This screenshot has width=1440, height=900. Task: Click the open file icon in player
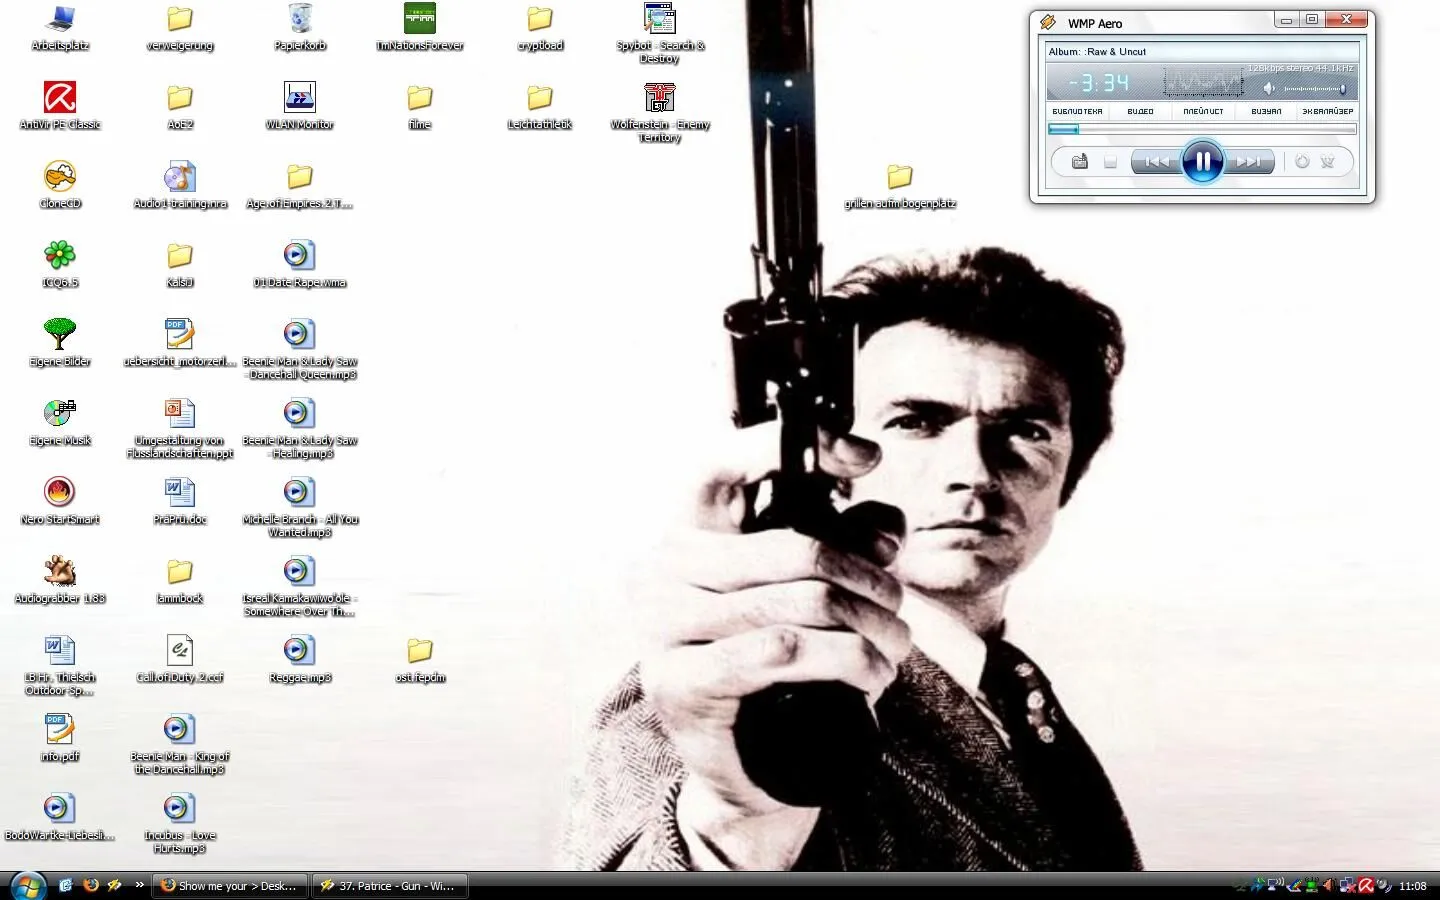coord(1080,162)
